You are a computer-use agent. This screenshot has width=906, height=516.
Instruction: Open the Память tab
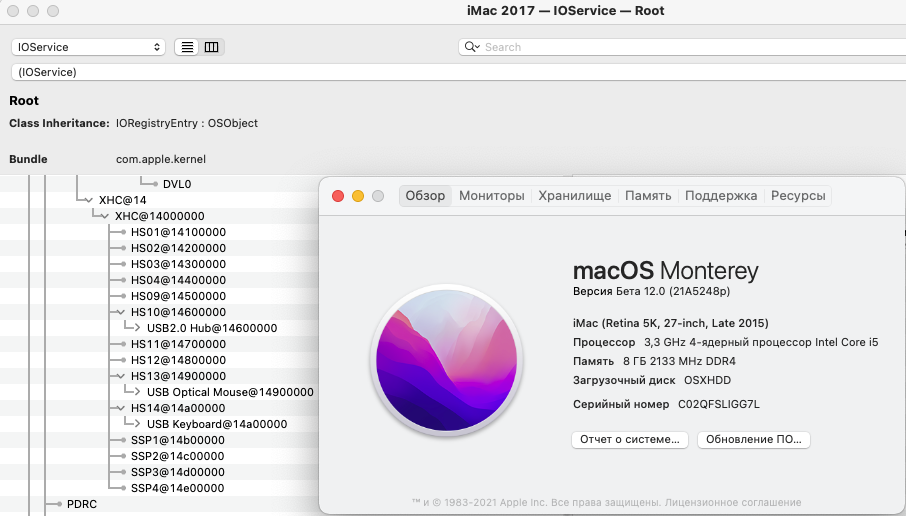click(648, 196)
